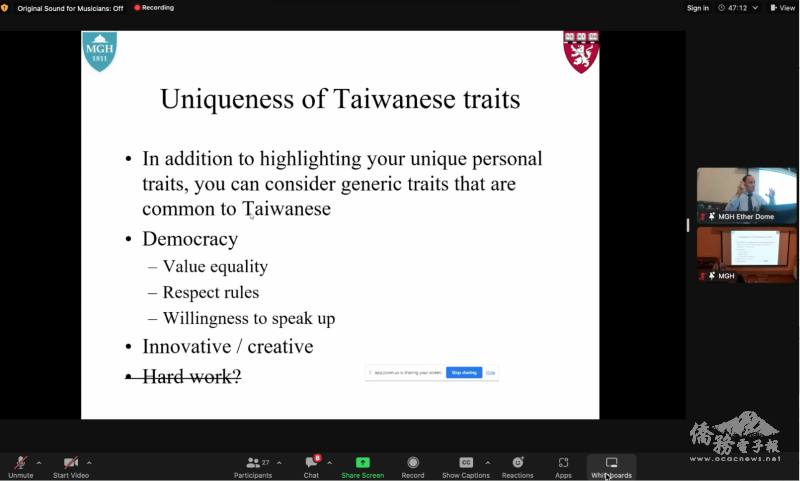This screenshot has width=800, height=481.
Task: Open the Apps panel
Action: click(563, 464)
